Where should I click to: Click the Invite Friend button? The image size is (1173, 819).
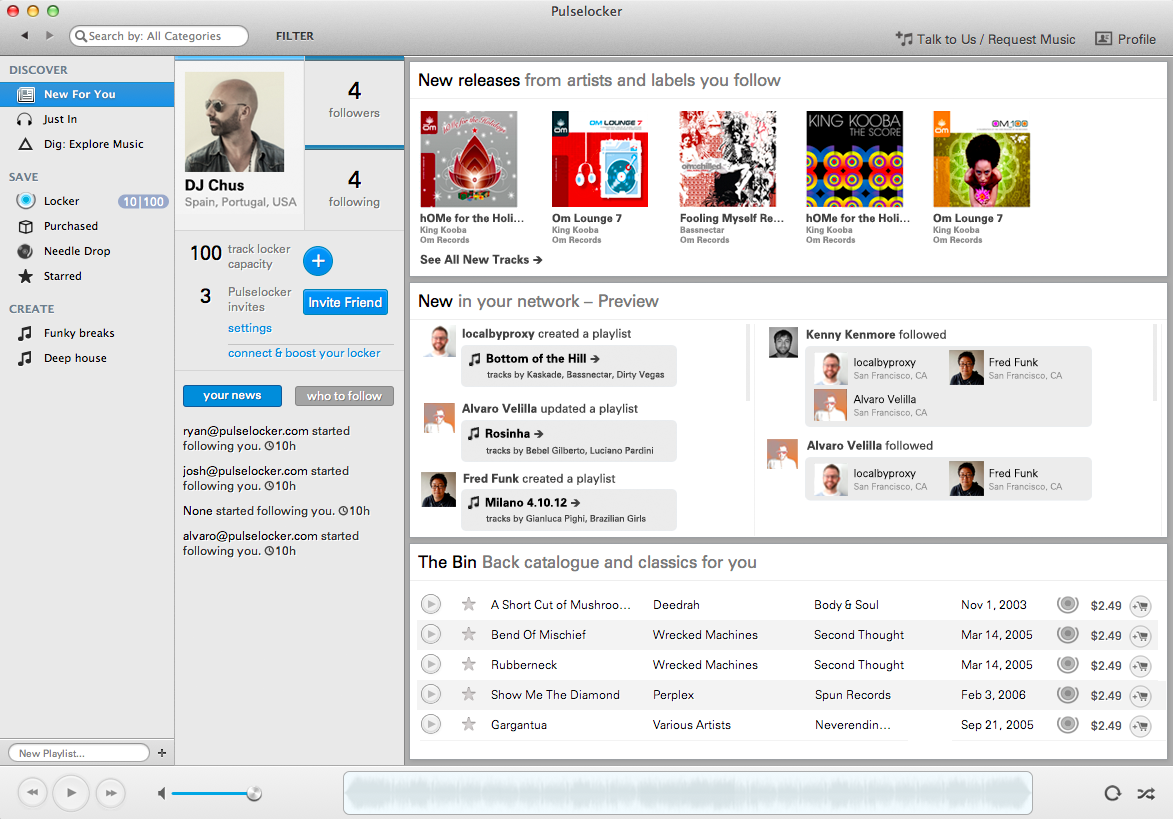pos(345,302)
